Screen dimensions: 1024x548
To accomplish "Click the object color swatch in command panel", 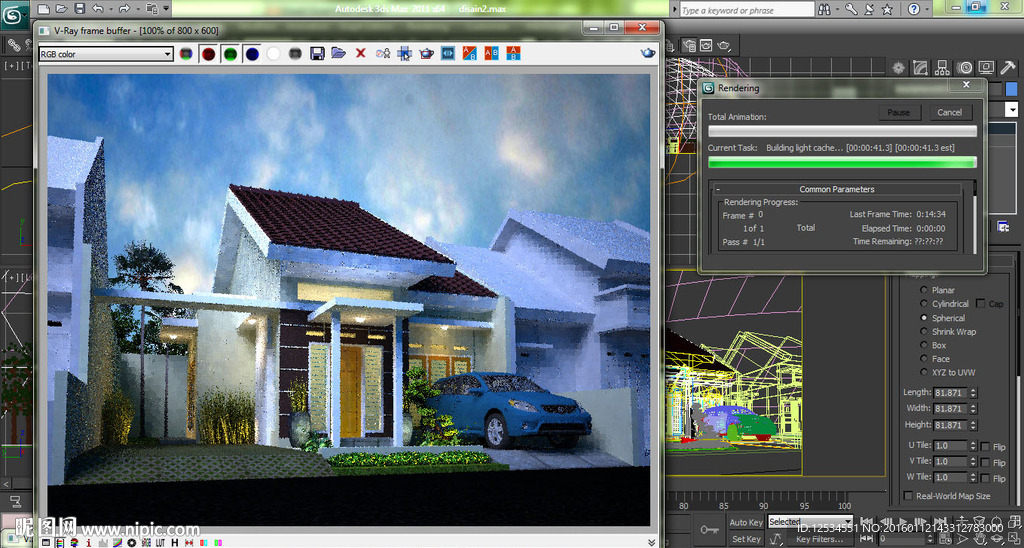I will point(1011,90).
